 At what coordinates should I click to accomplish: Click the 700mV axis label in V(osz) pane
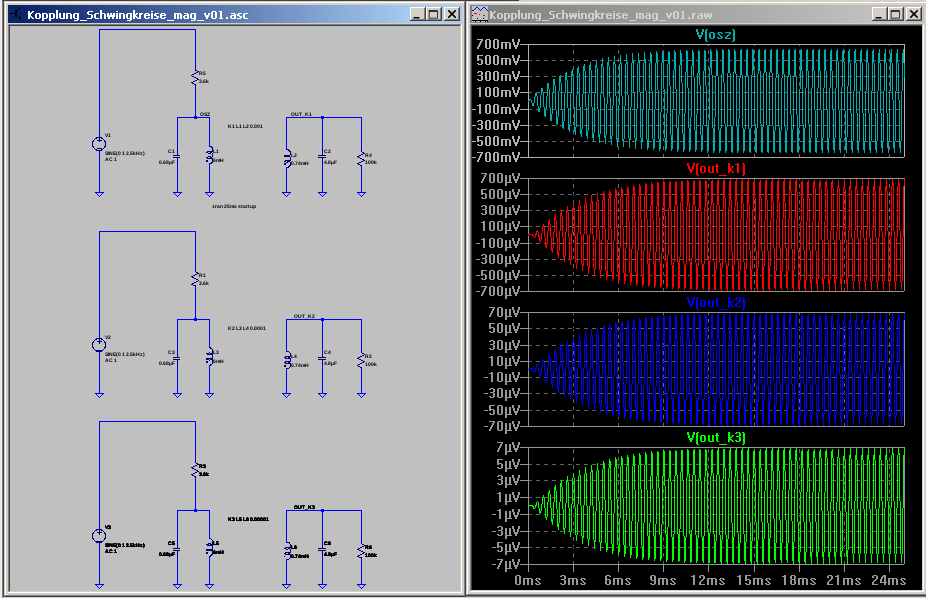pyautogui.click(x=498, y=44)
